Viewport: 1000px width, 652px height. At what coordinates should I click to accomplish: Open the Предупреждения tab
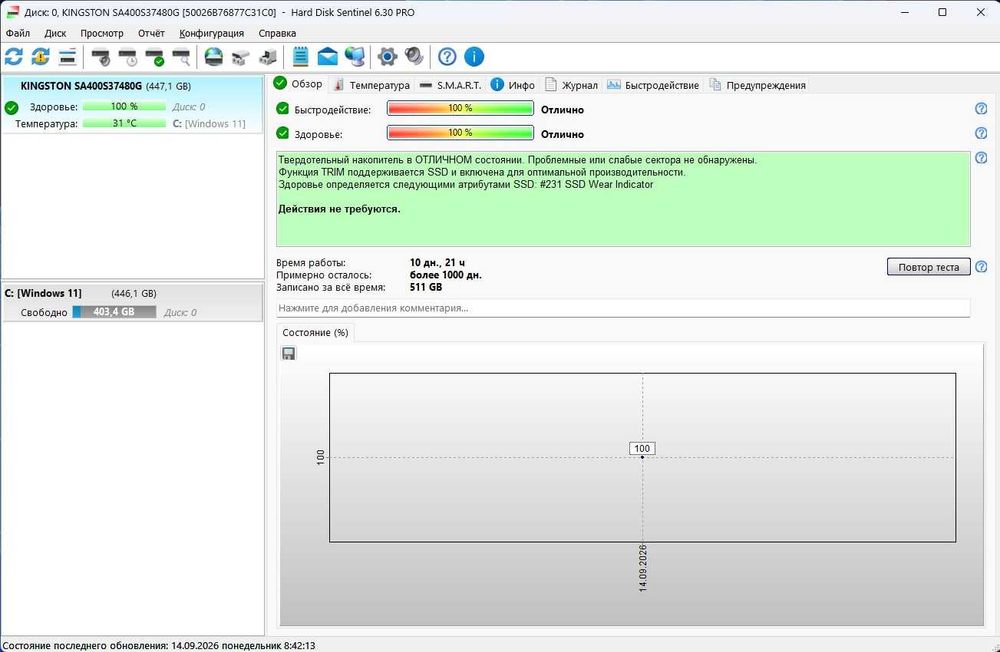757,85
